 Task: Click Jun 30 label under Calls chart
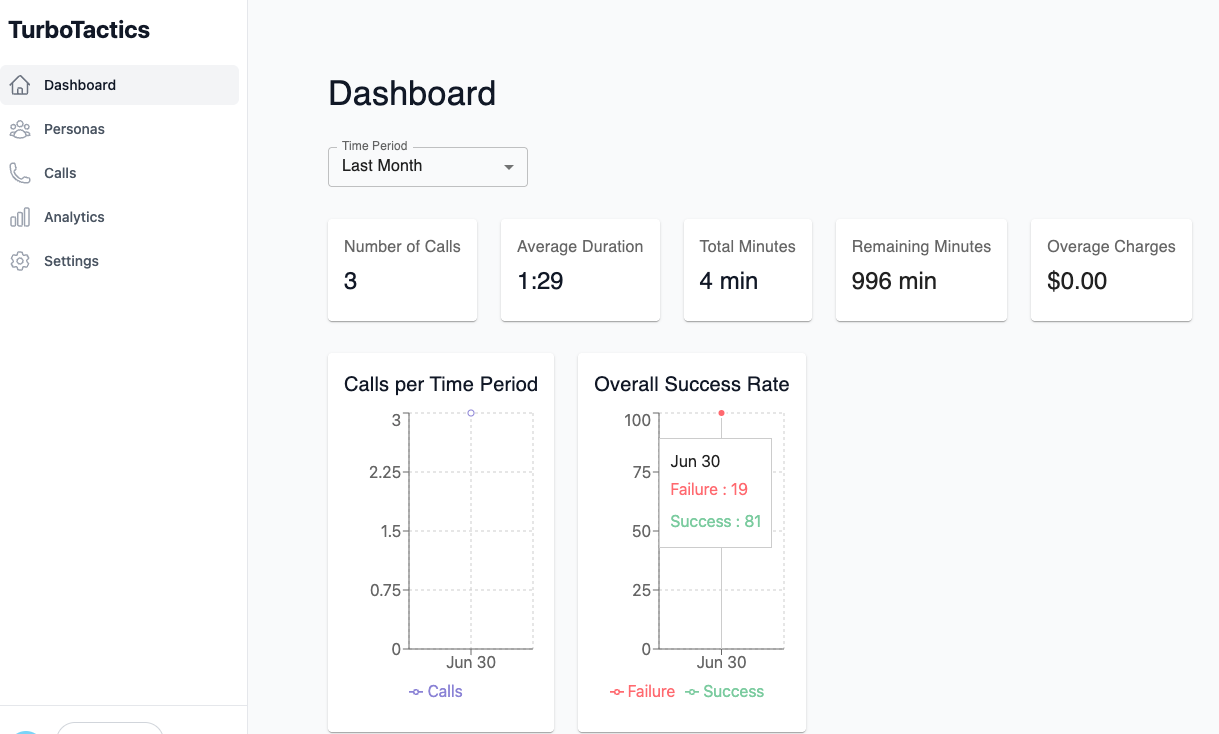(471, 662)
